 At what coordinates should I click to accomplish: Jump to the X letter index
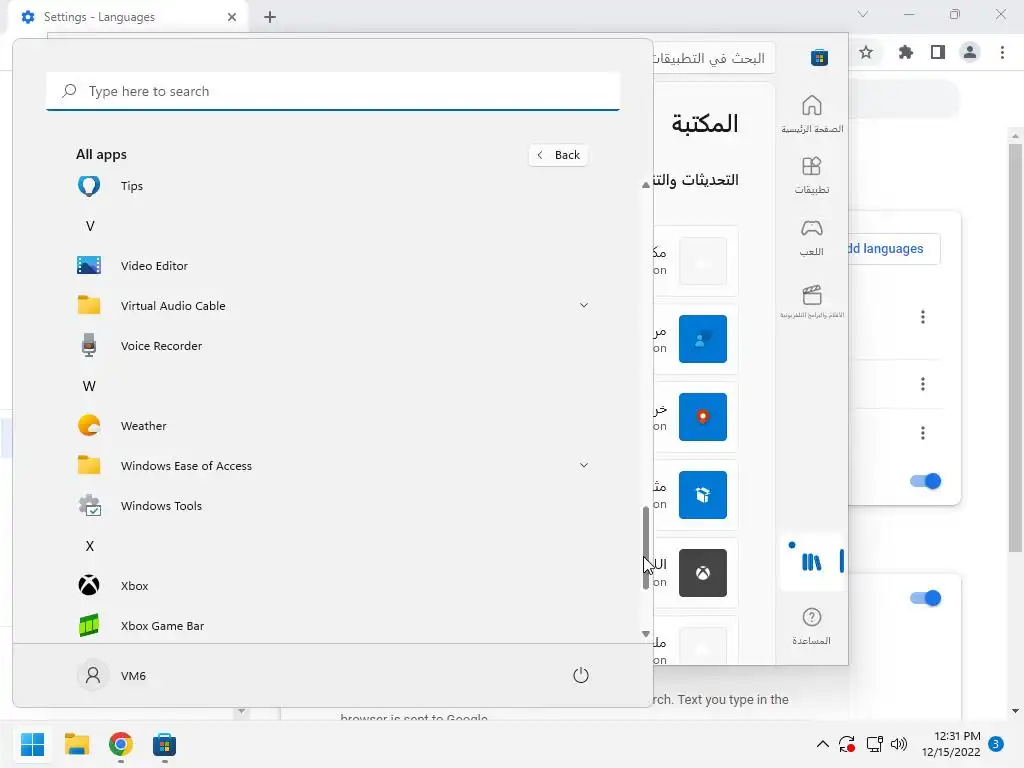click(x=90, y=546)
